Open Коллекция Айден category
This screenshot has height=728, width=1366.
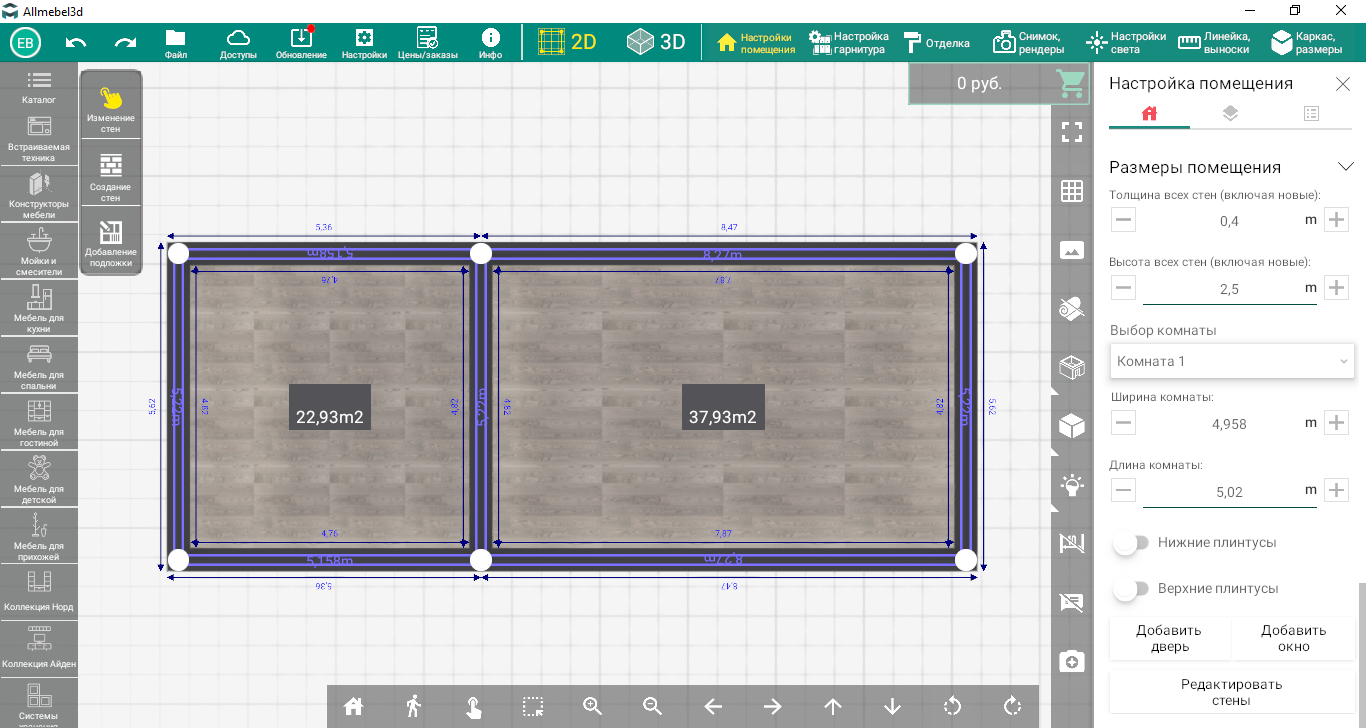[39, 649]
